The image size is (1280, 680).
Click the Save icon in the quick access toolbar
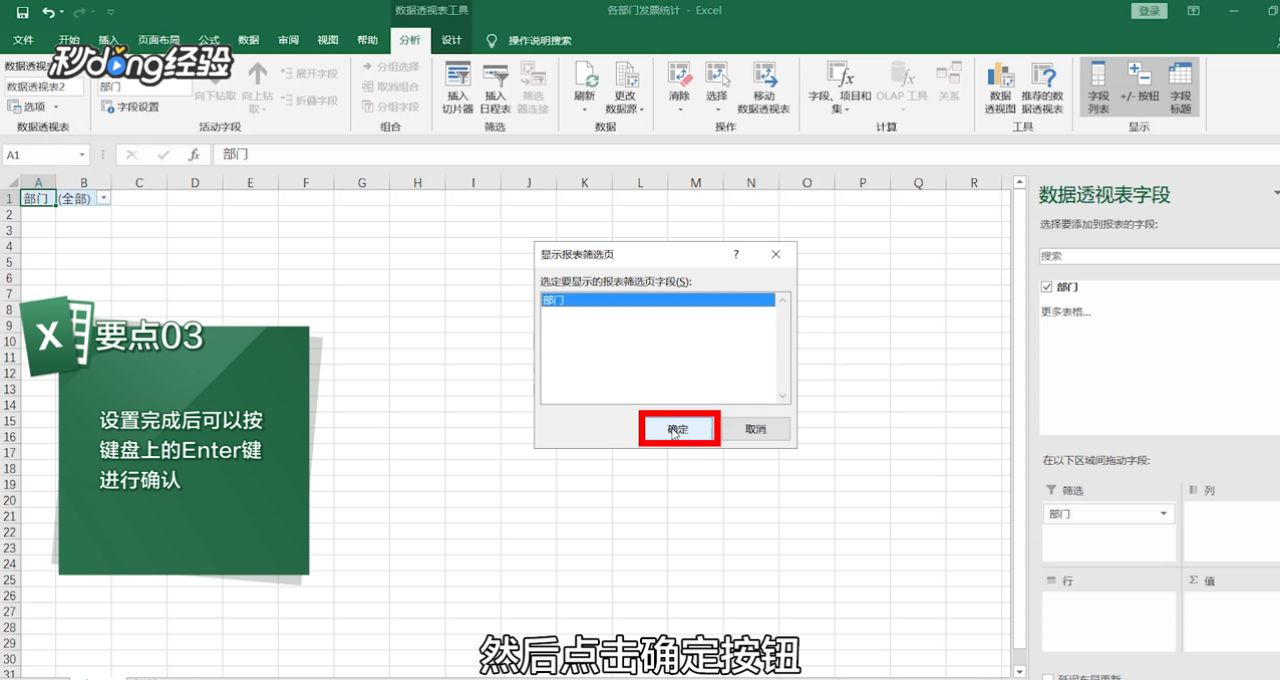[22, 12]
